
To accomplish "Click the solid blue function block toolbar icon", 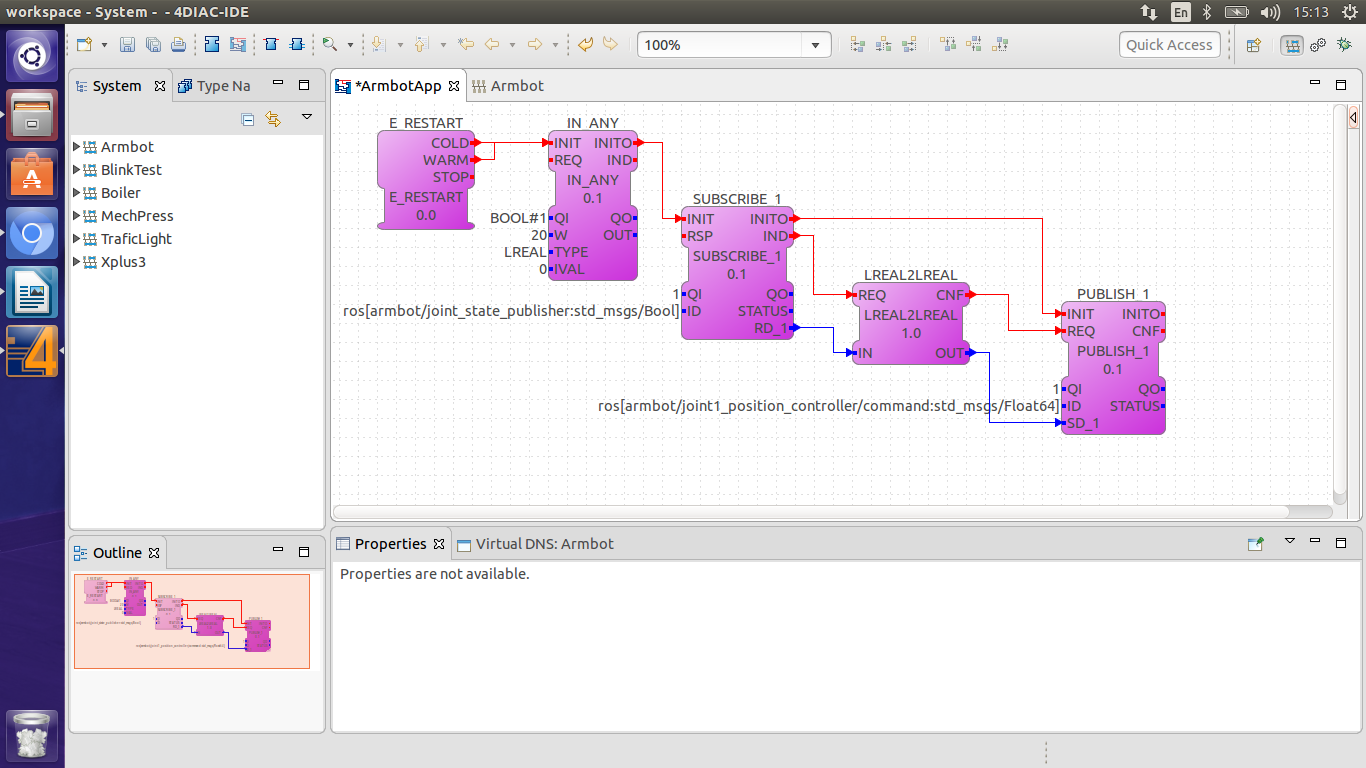I will tap(212, 45).
